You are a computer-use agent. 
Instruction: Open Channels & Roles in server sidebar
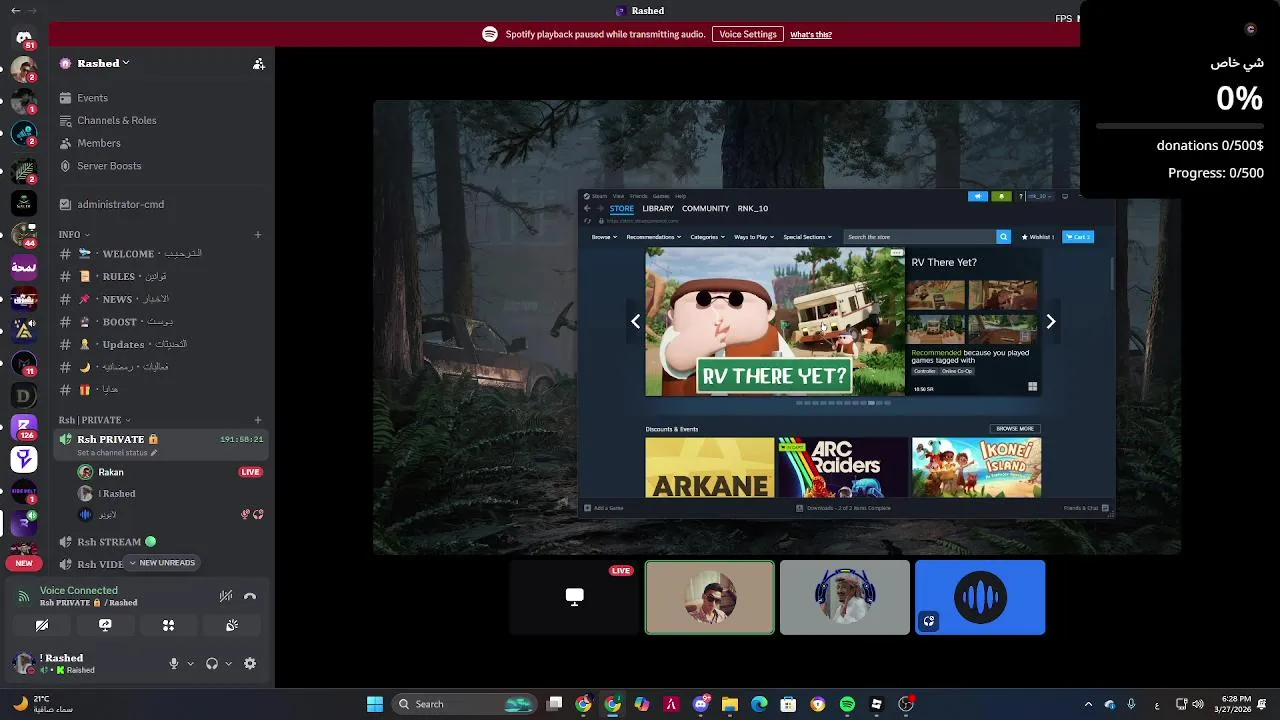click(117, 120)
